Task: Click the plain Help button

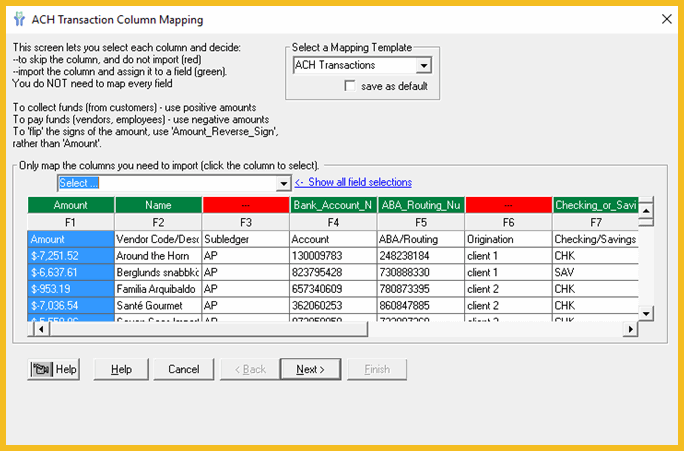Action: pos(121,369)
